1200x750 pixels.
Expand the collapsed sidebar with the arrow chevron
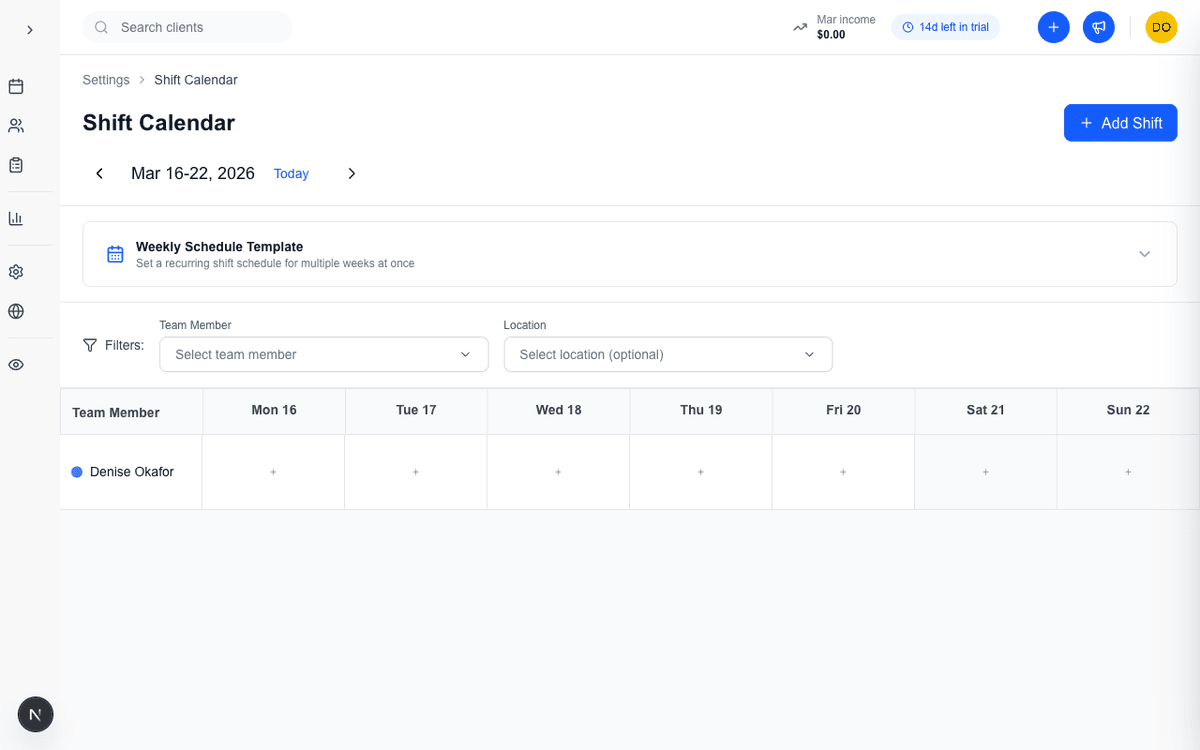pyautogui.click(x=29, y=29)
